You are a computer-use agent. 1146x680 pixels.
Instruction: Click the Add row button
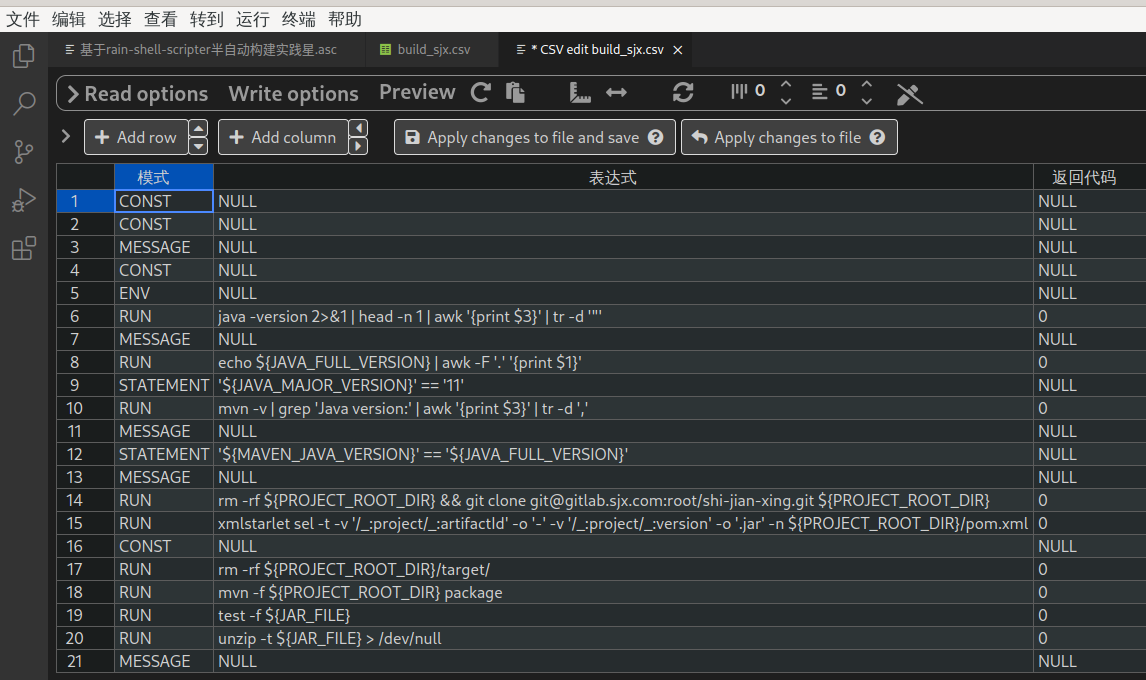[134, 138]
